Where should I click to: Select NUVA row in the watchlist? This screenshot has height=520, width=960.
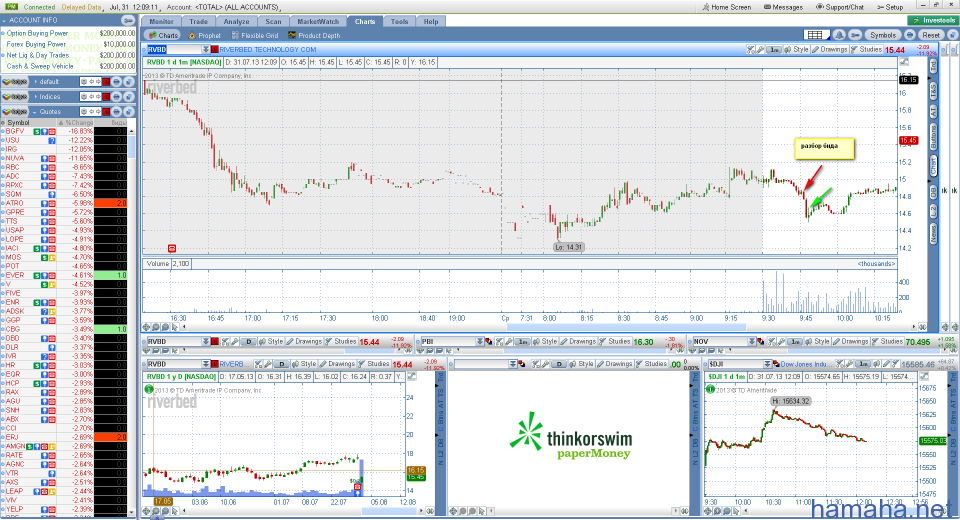64,158
